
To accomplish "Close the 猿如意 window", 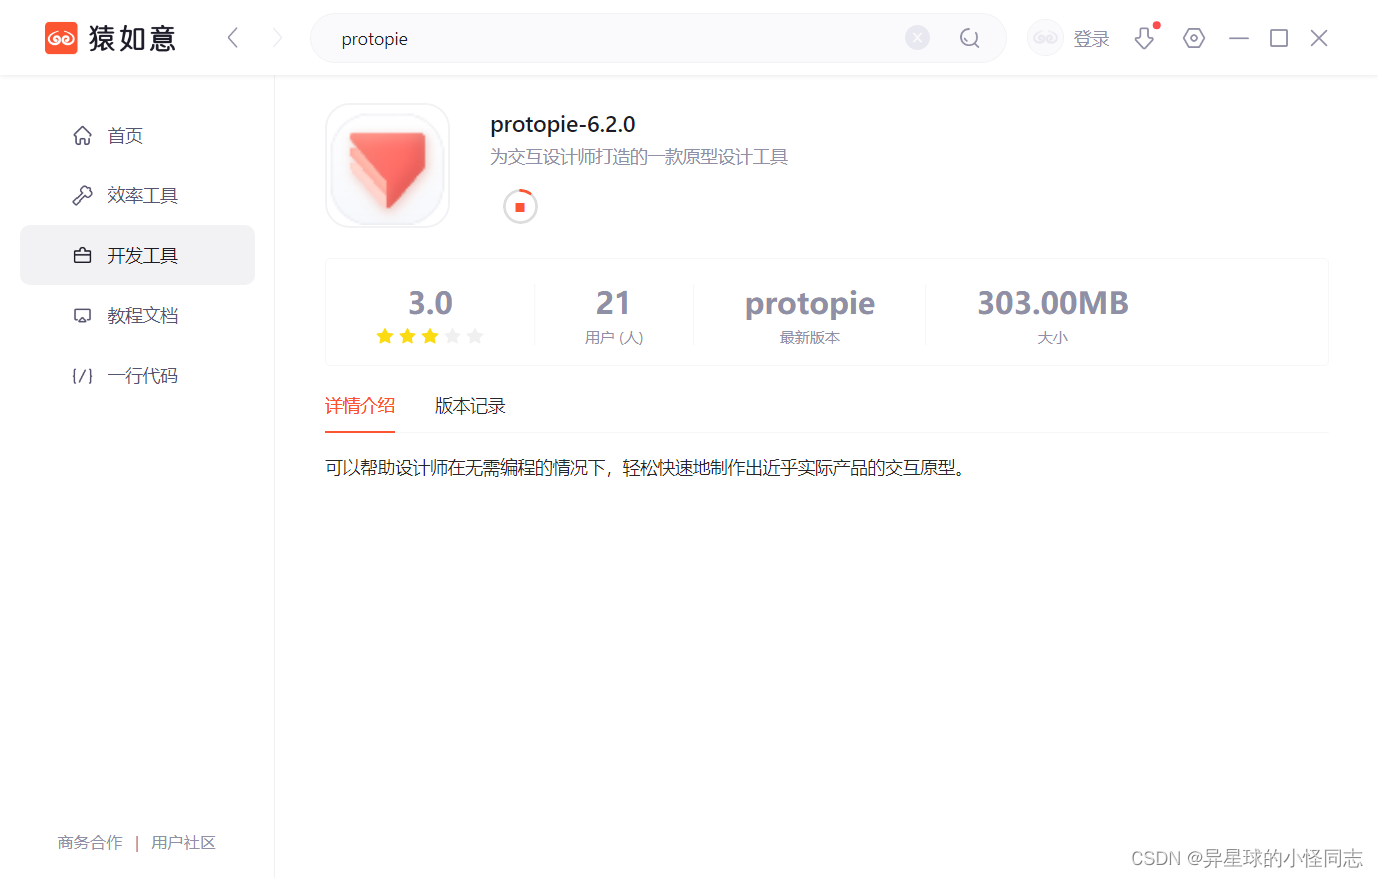I will pos(1319,38).
